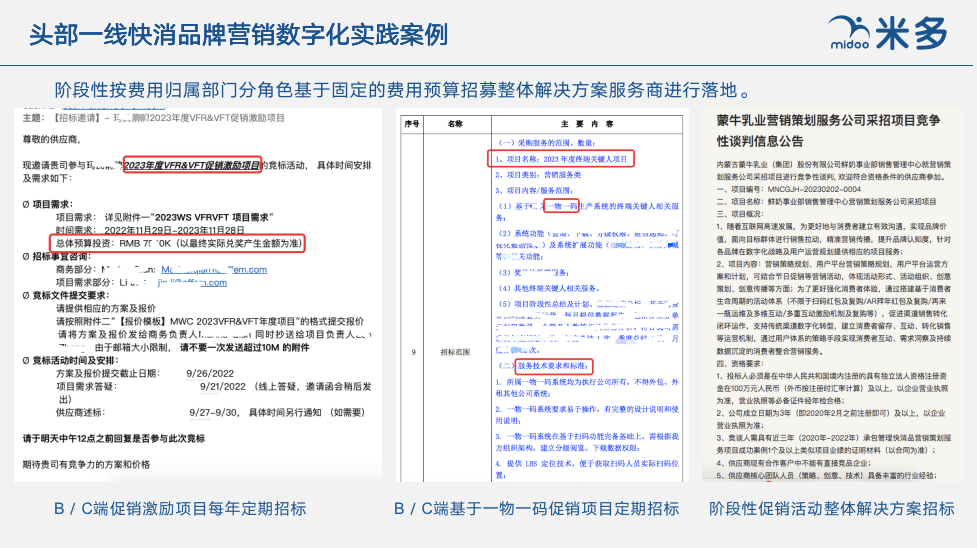Click the 竞标活动时间及安排: section heading
This screenshot has height=548, width=977.
tap(70, 360)
